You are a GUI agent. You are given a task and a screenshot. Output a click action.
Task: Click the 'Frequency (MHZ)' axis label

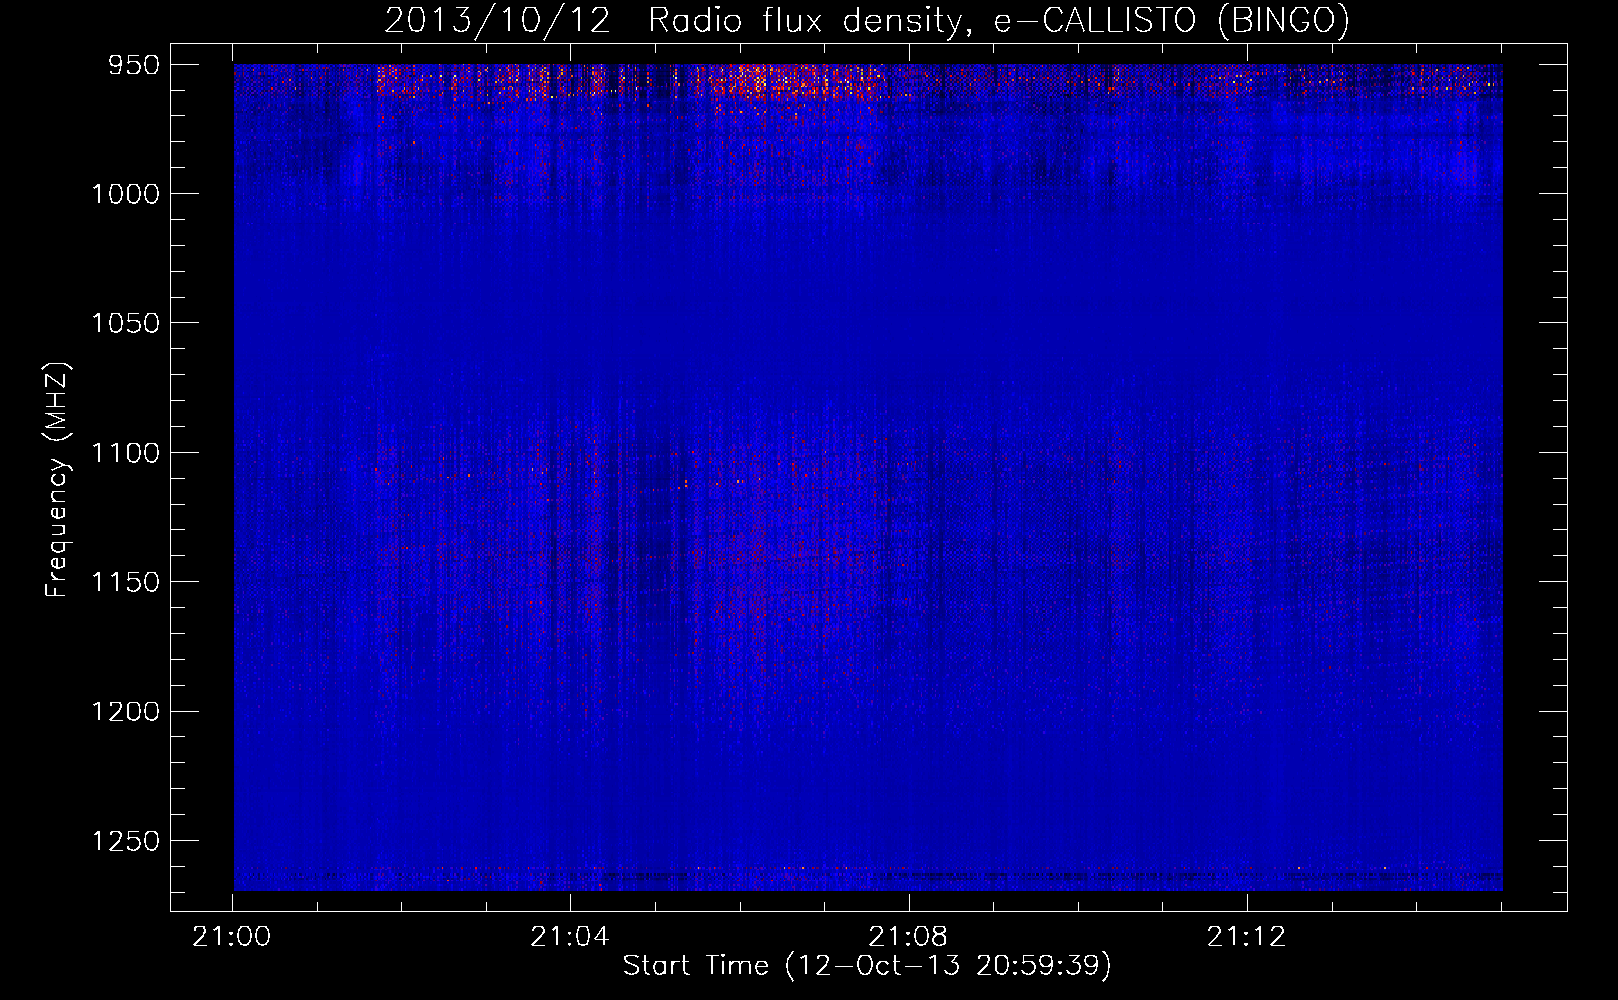(58, 480)
